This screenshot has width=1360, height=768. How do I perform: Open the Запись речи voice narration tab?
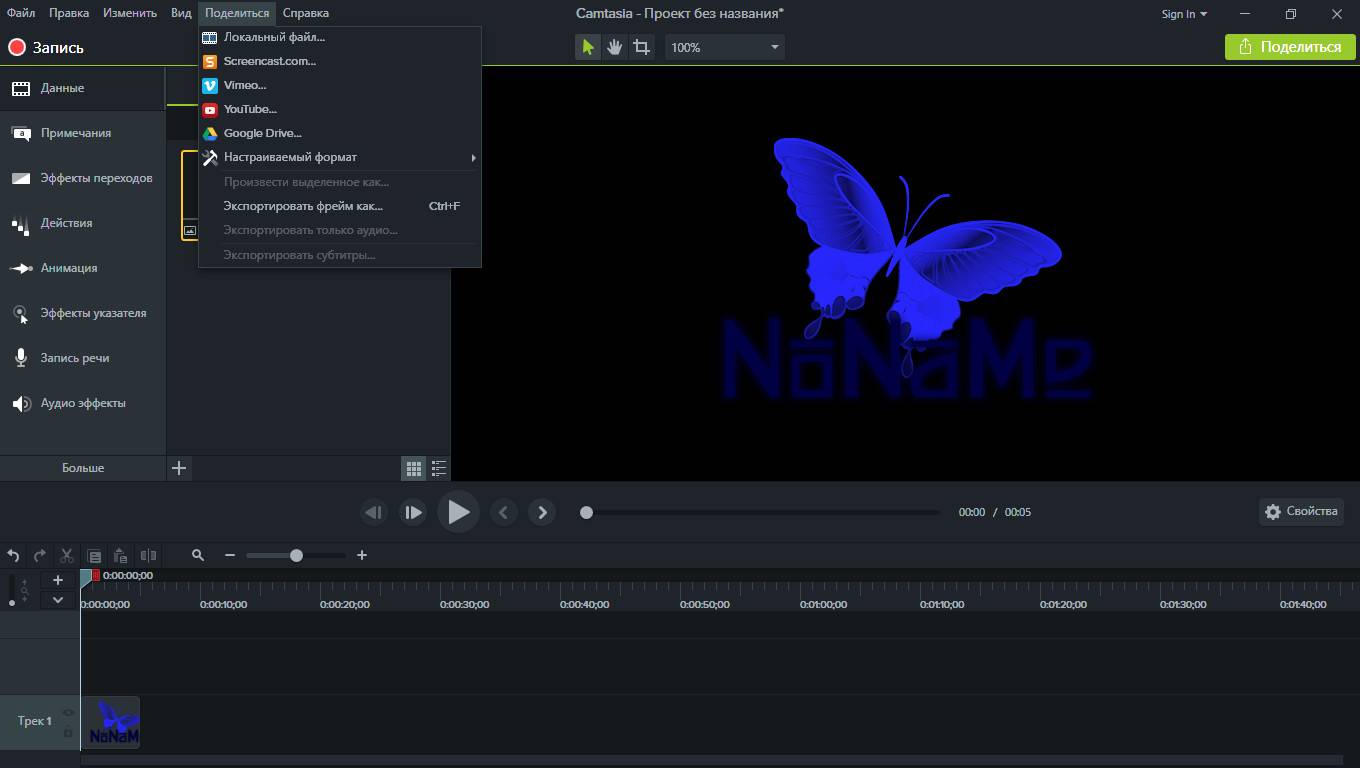coord(82,358)
